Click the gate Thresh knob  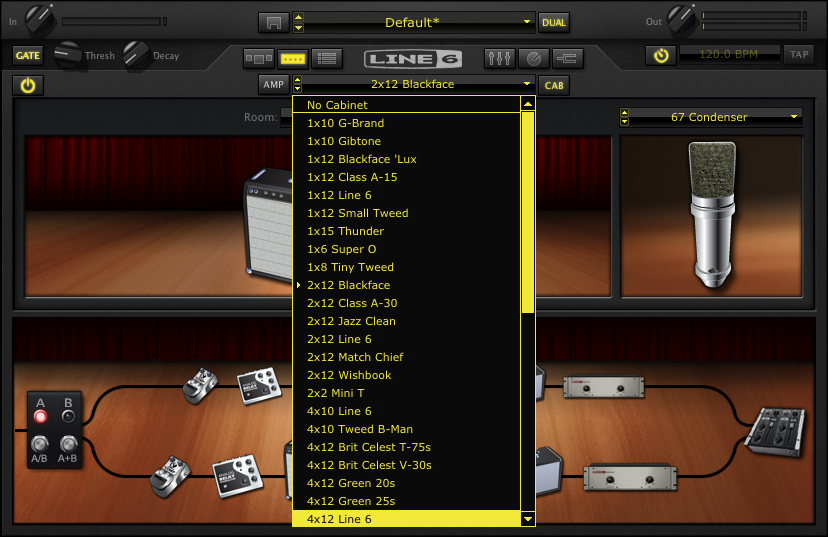69,54
